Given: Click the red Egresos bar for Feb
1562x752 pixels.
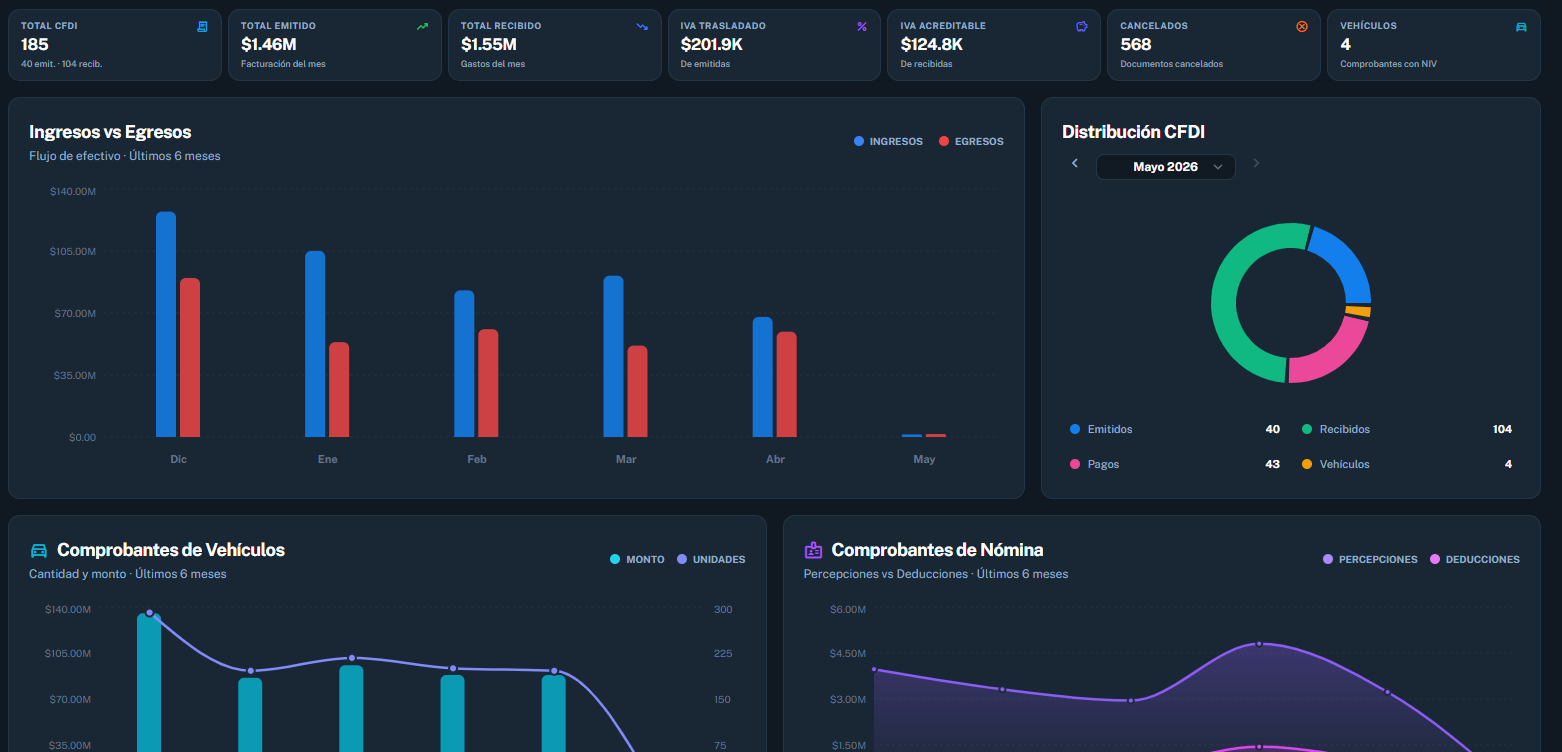Looking at the screenshot, I should 488,383.
